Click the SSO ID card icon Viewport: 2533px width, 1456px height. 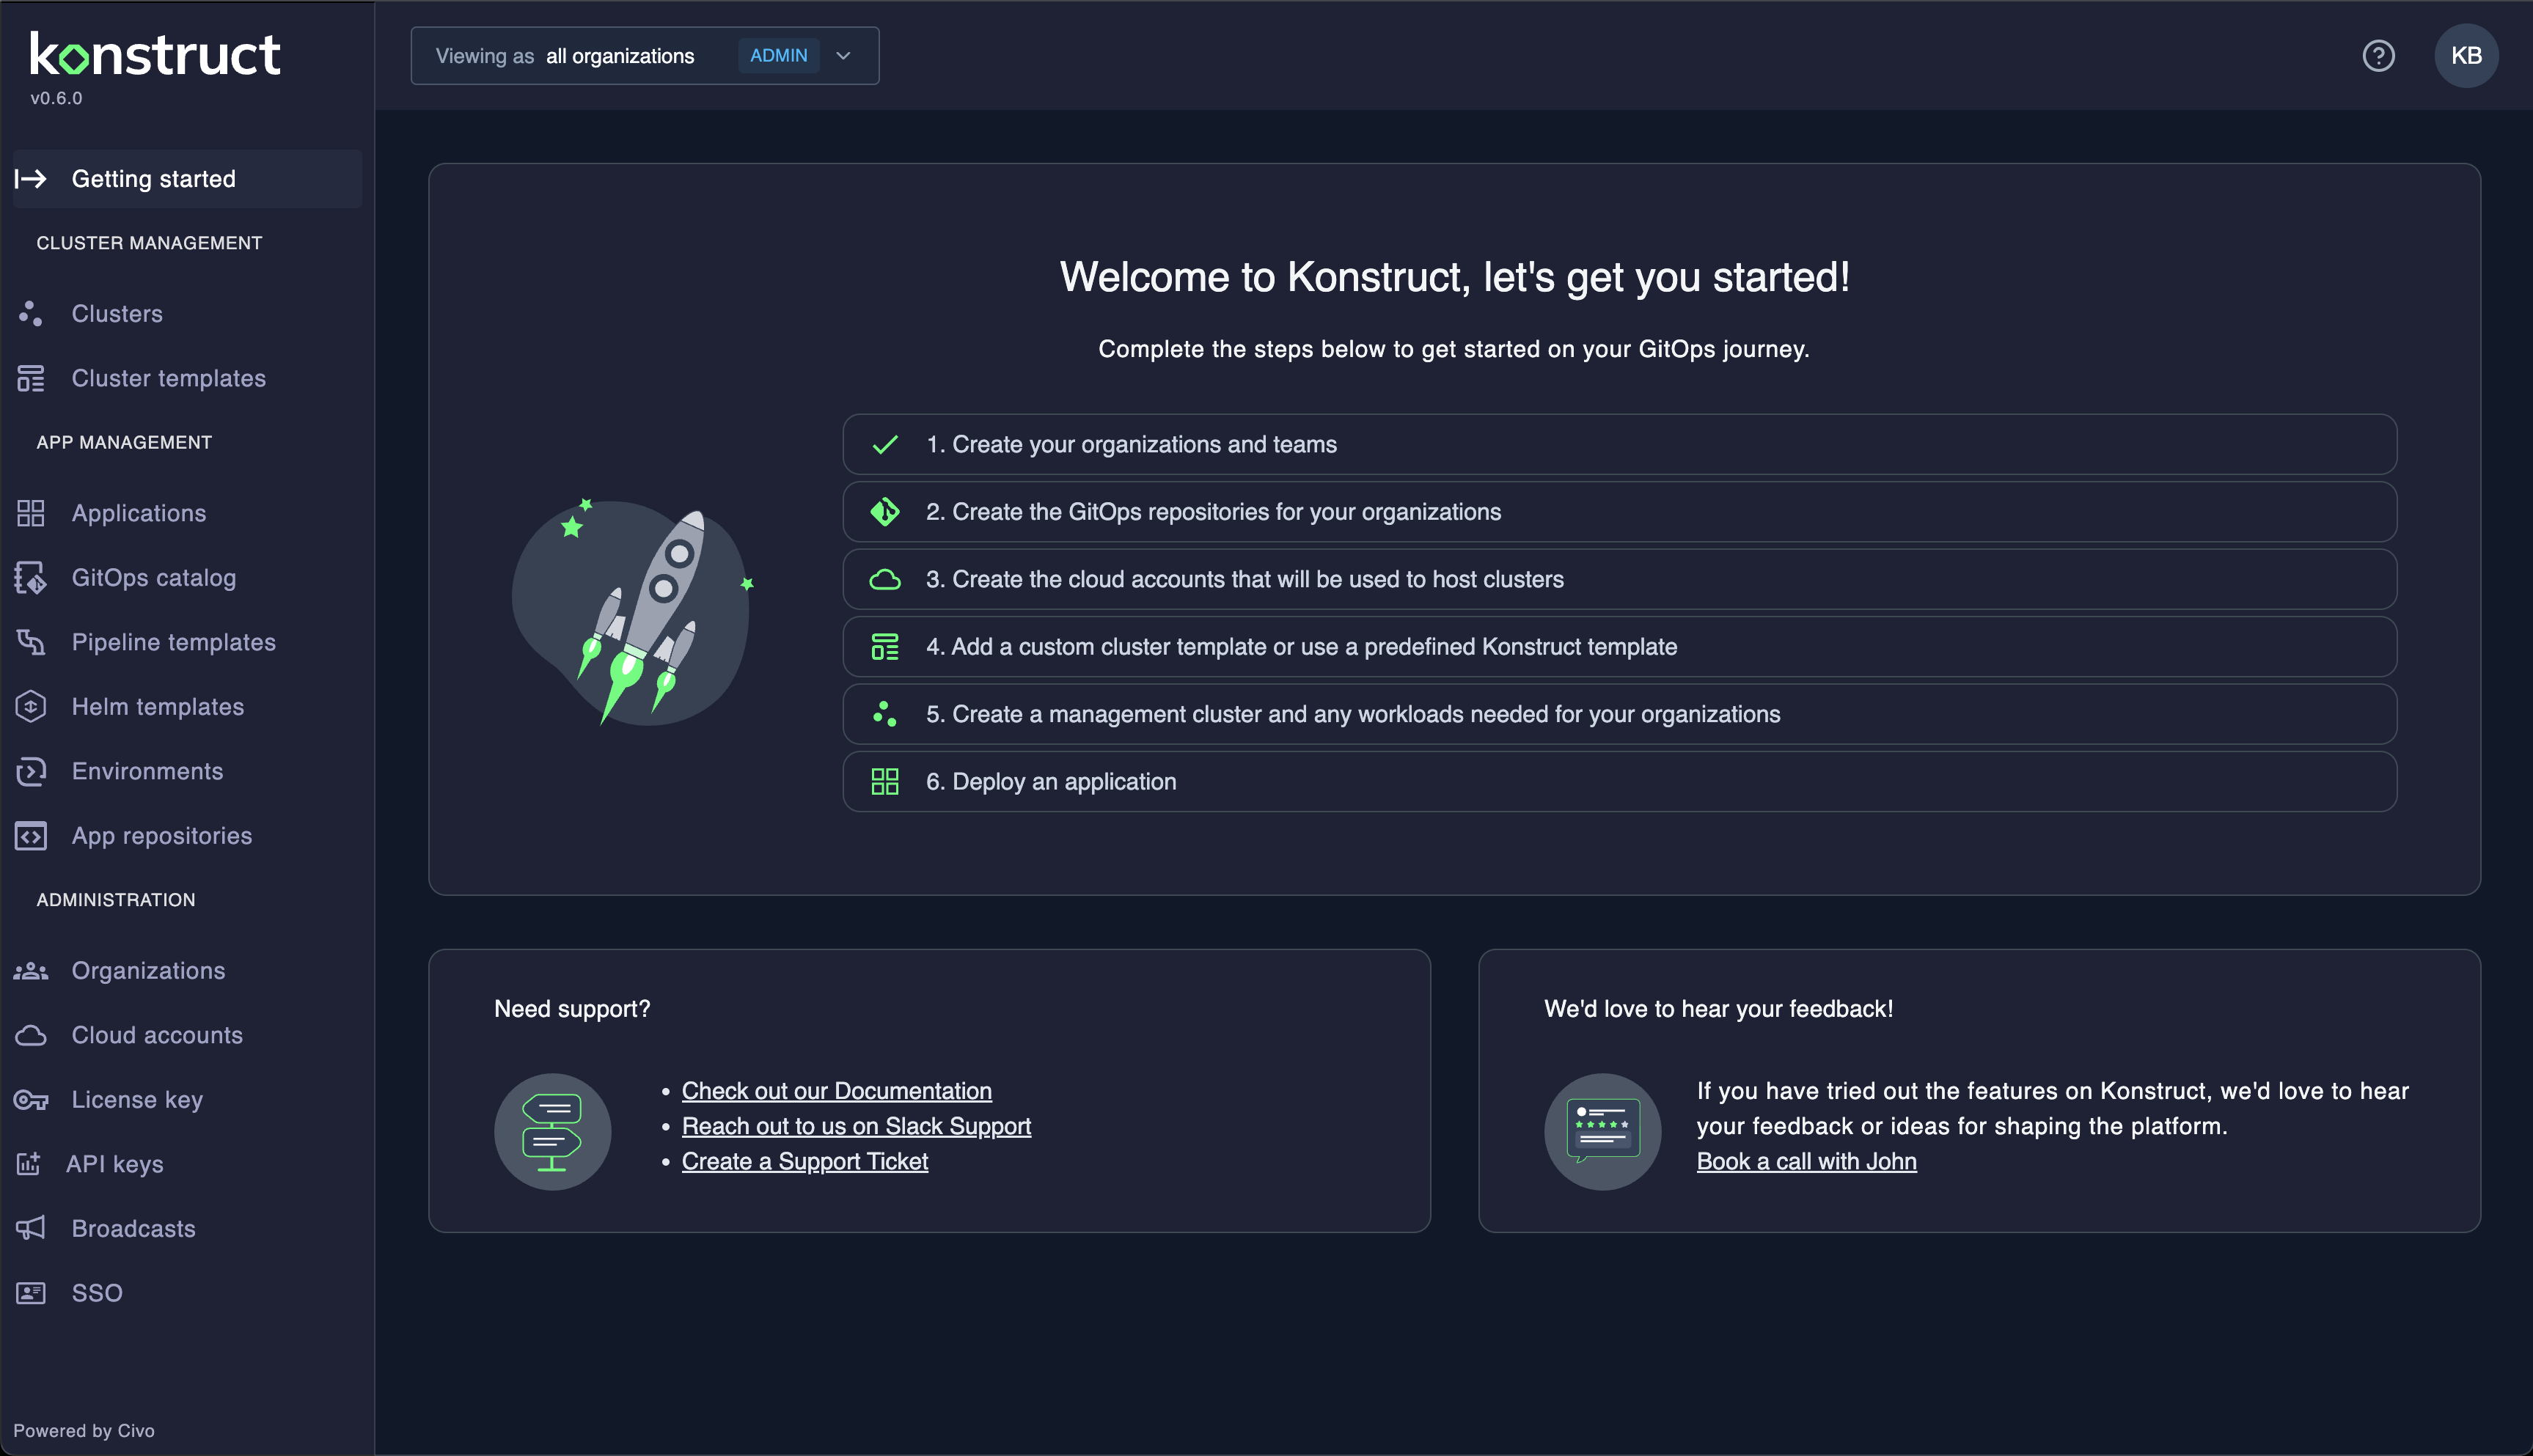click(x=30, y=1293)
